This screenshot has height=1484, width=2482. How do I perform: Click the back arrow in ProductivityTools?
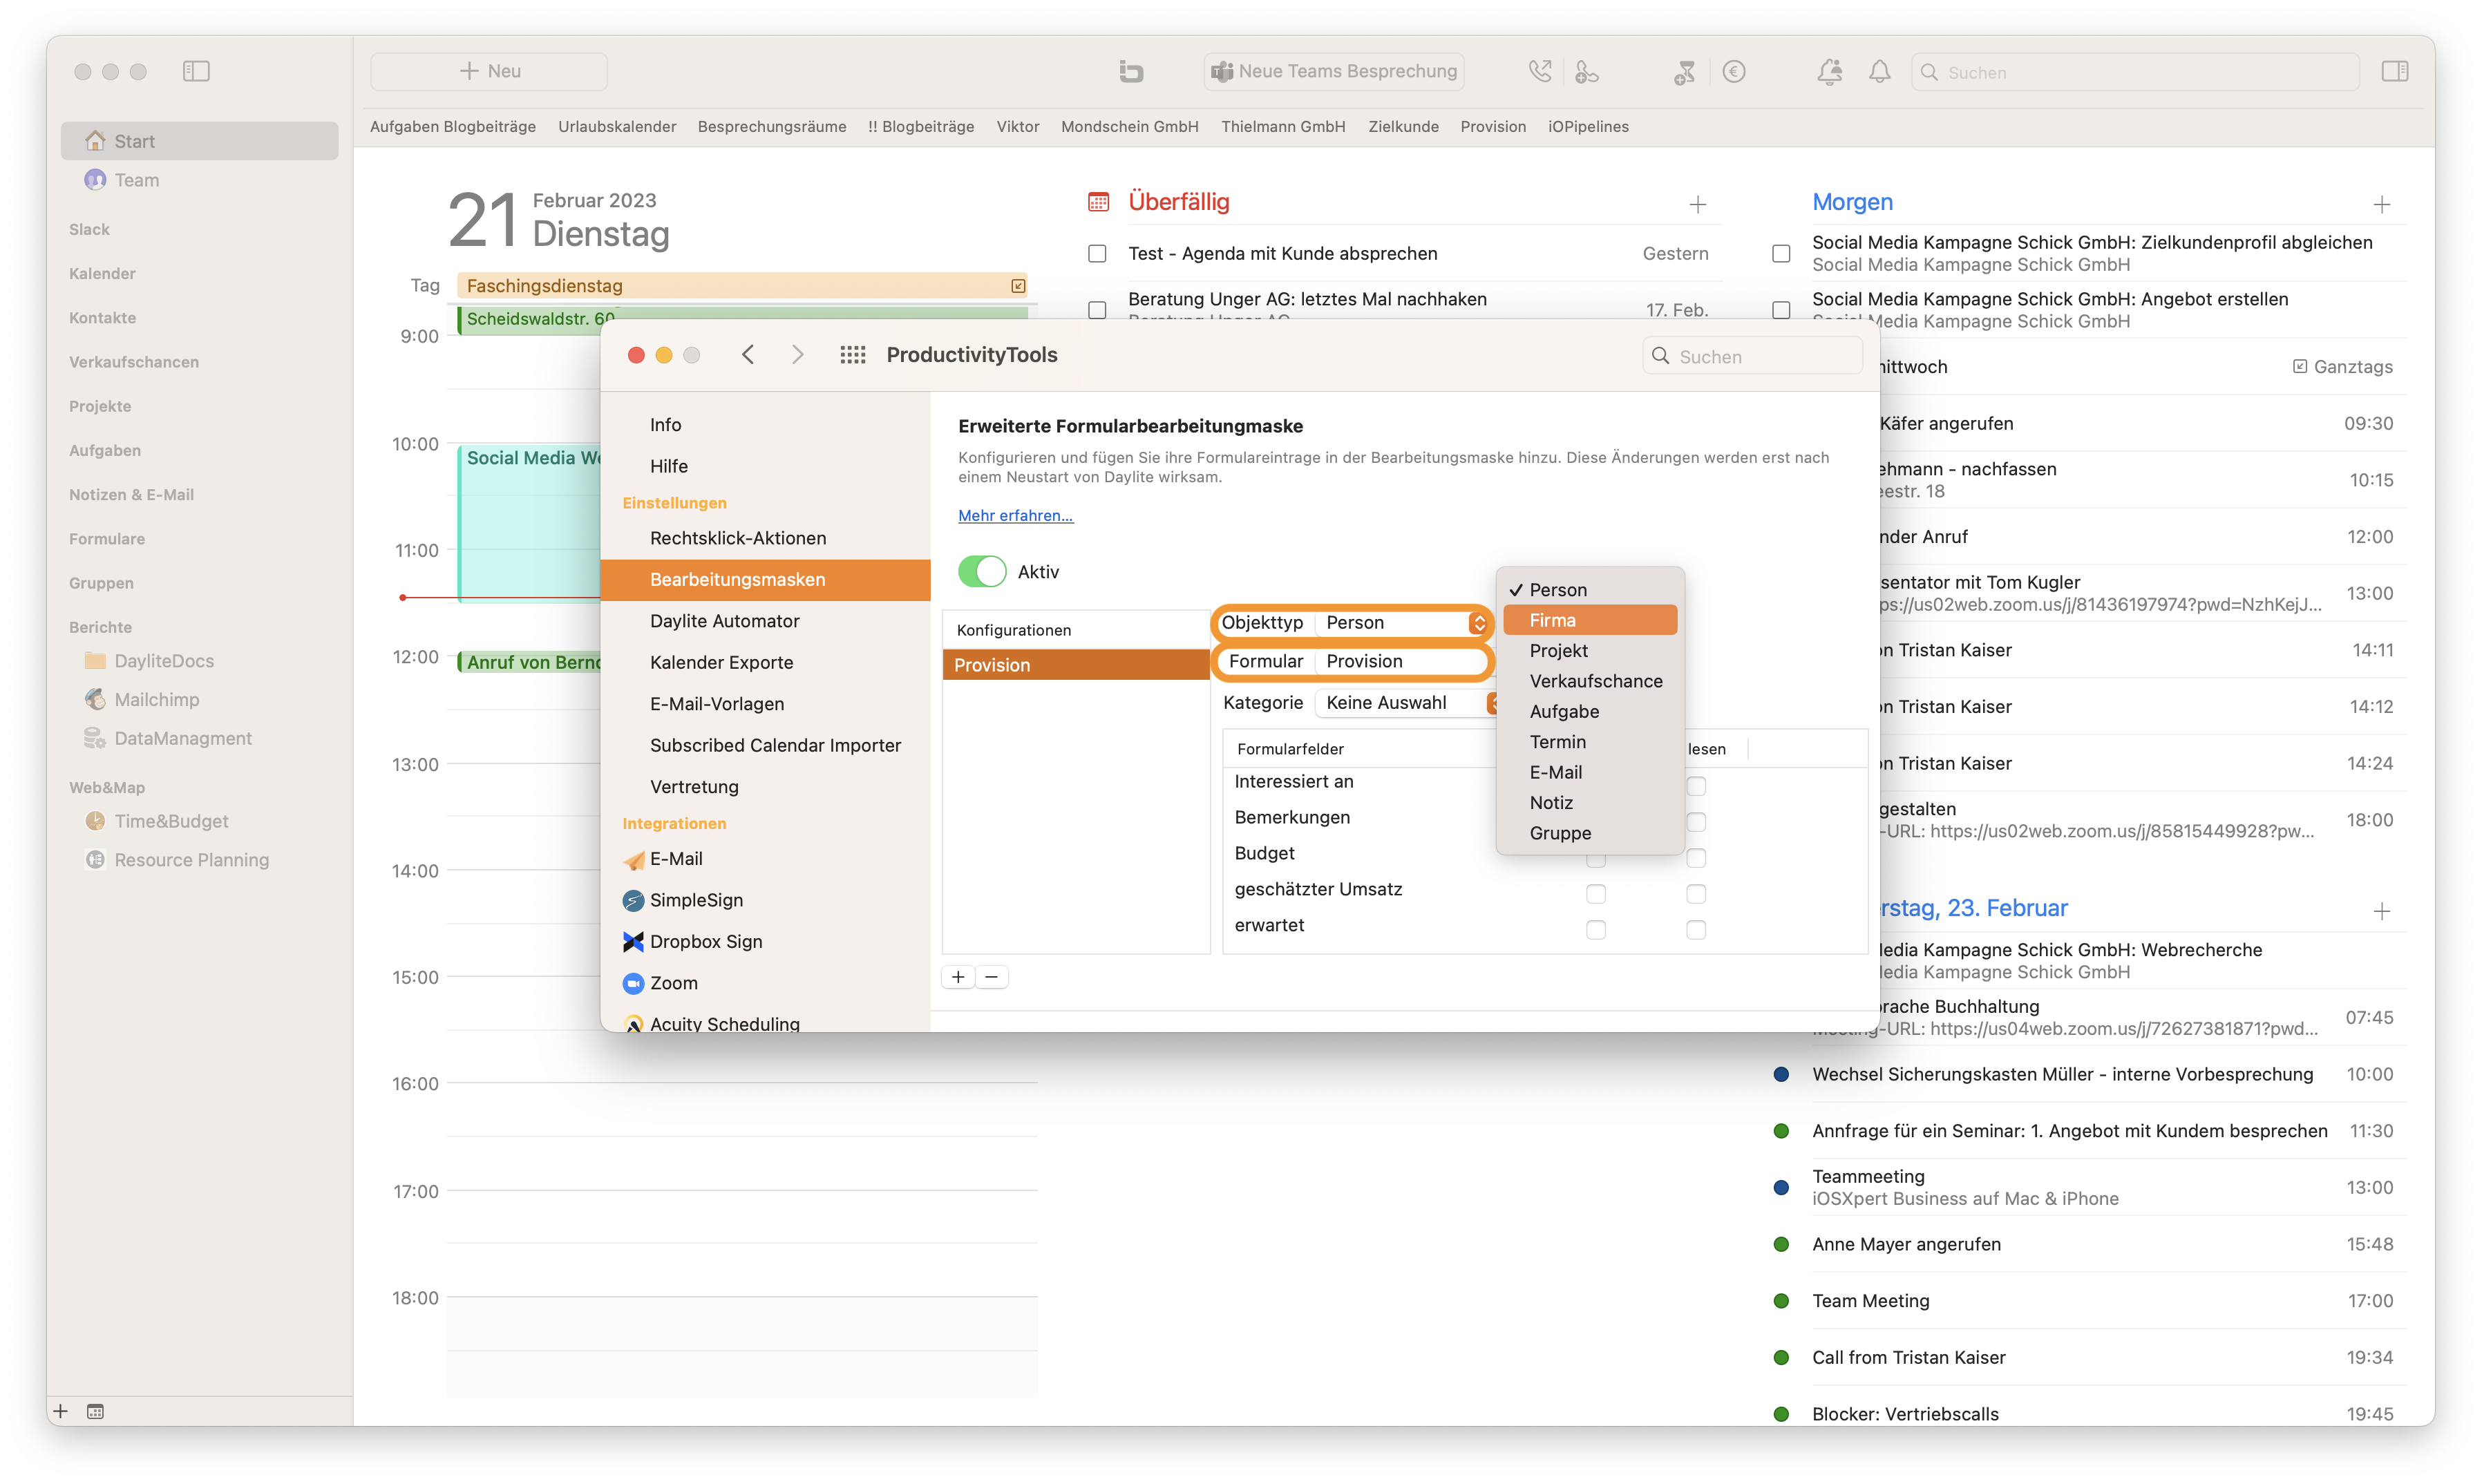pos(747,354)
